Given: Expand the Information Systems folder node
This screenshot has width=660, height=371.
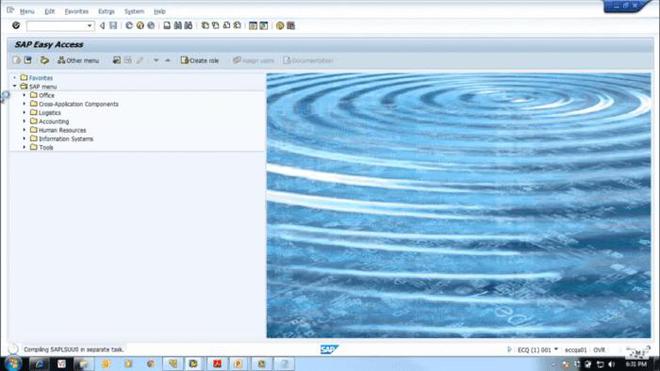Looking at the screenshot, I should coord(24,139).
